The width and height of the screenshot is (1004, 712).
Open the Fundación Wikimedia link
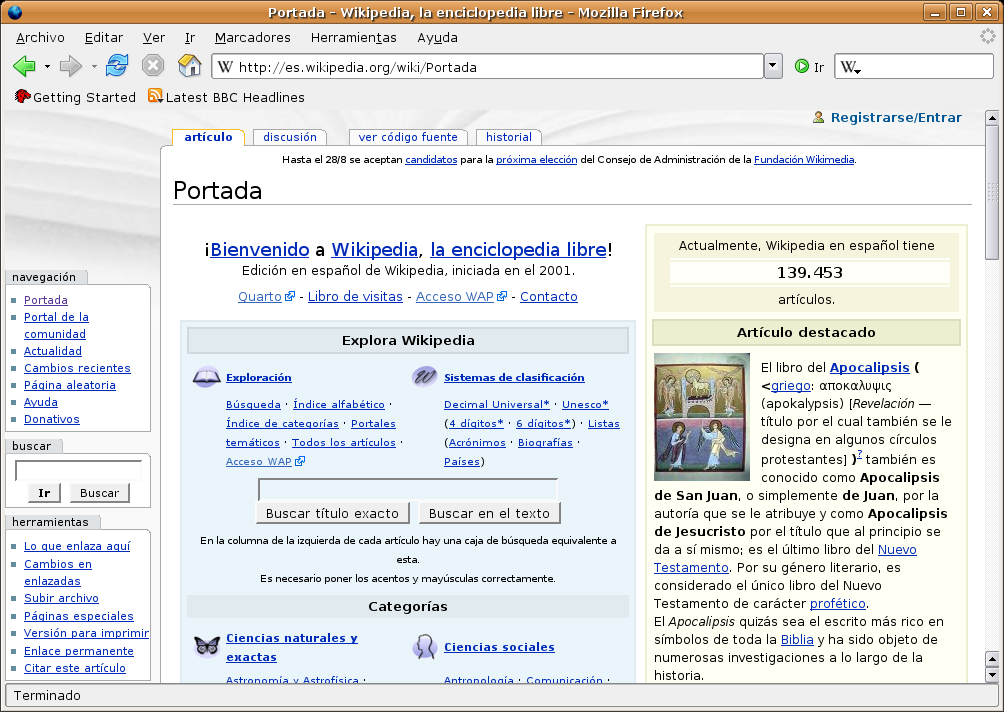tap(804, 159)
